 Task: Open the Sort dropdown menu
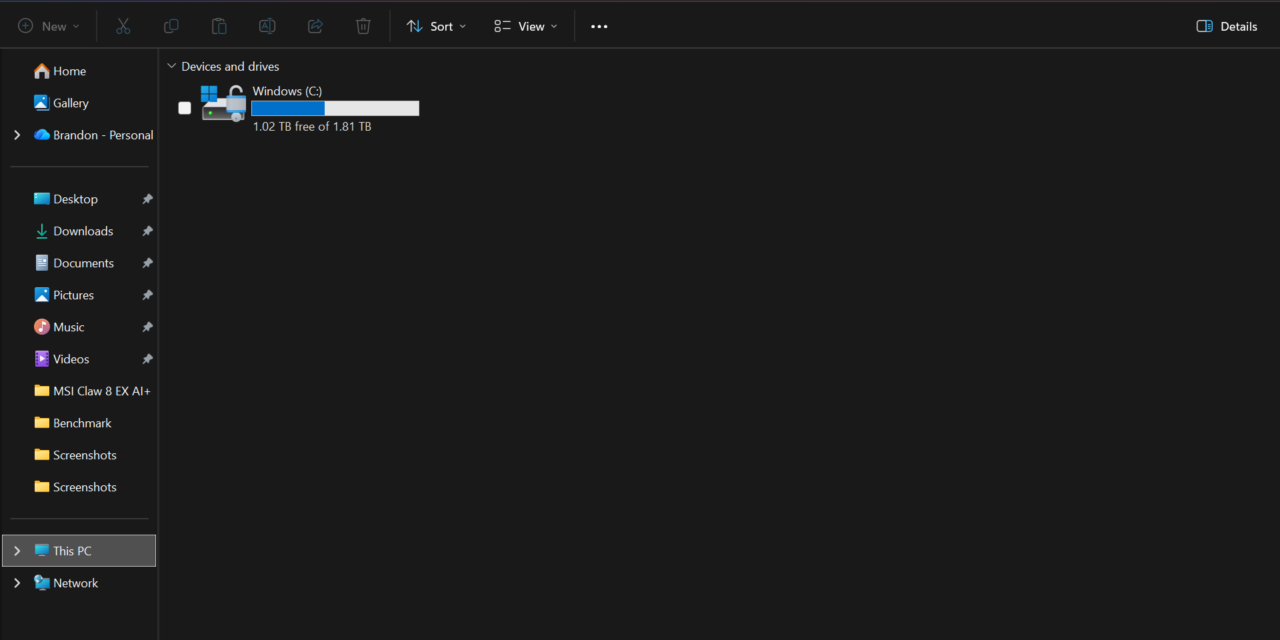coord(436,26)
